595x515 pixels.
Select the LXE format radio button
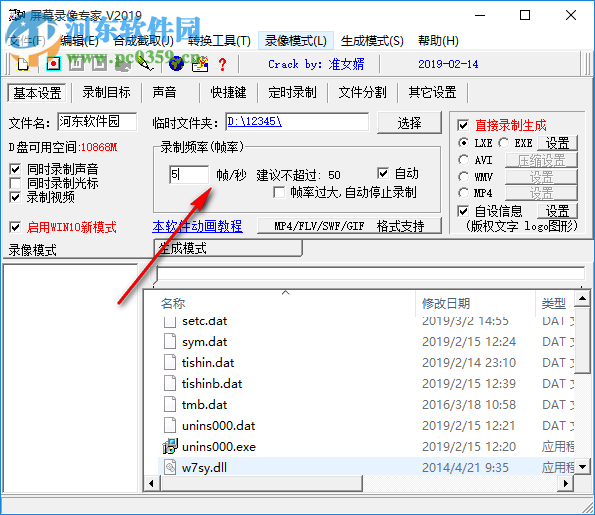(463, 143)
